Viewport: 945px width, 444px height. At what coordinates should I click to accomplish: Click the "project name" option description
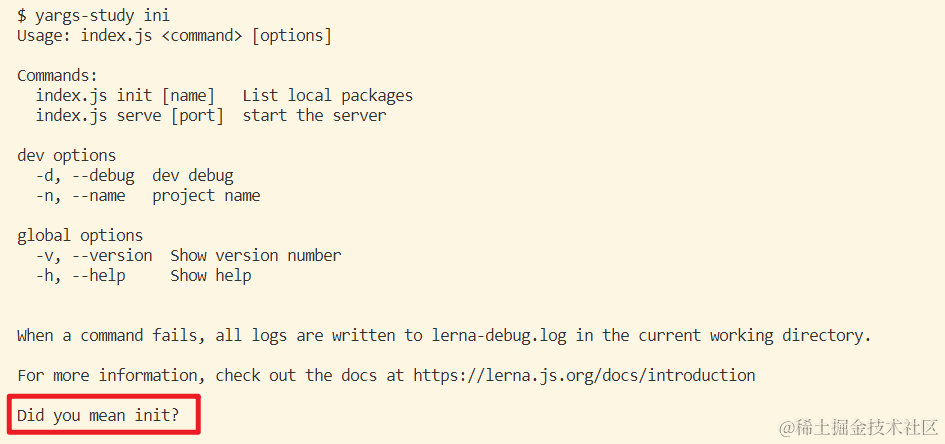coord(206,195)
